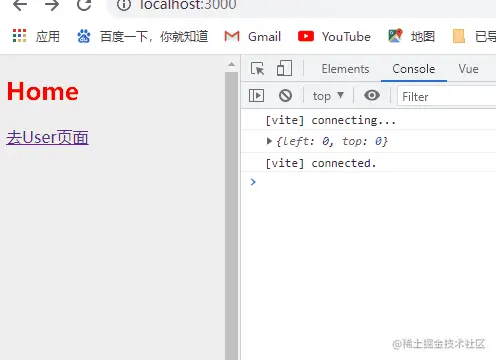Toggle the device toolbar icon
The height and width of the screenshot is (360, 496).
tap(284, 68)
